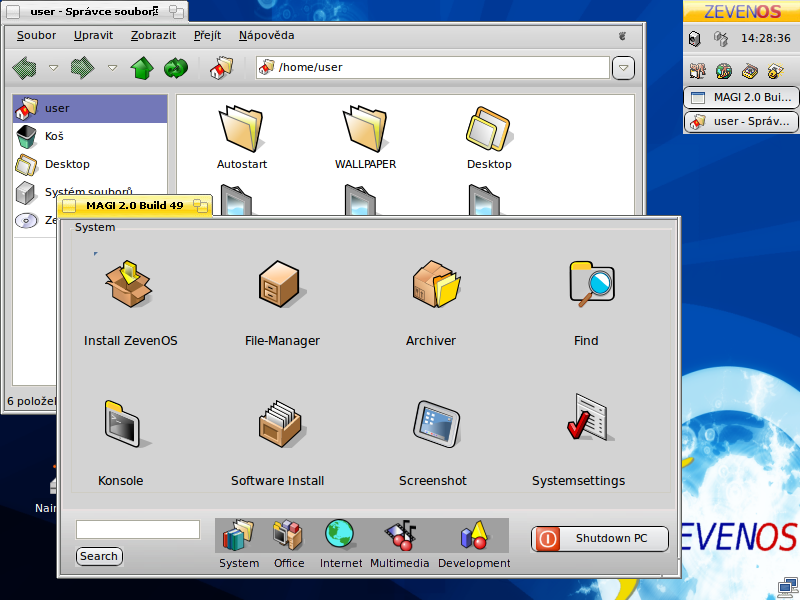
Task: Select the Autostart folder
Action: pyautogui.click(x=241, y=137)
